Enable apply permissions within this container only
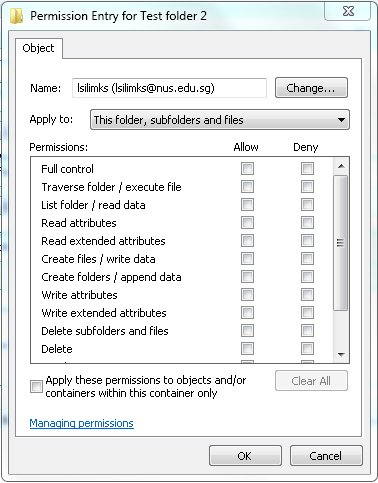This screenshot has width=378, height=483. [36, 386]
